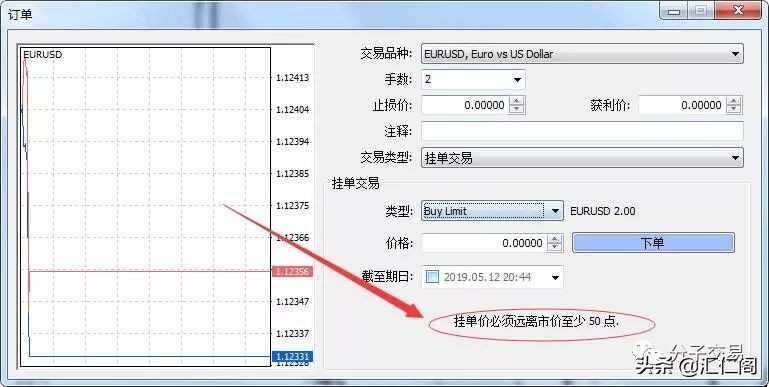Click the 获利价 take profit field
The height and width of the screenshot is (387, 769).
point(682,105)
